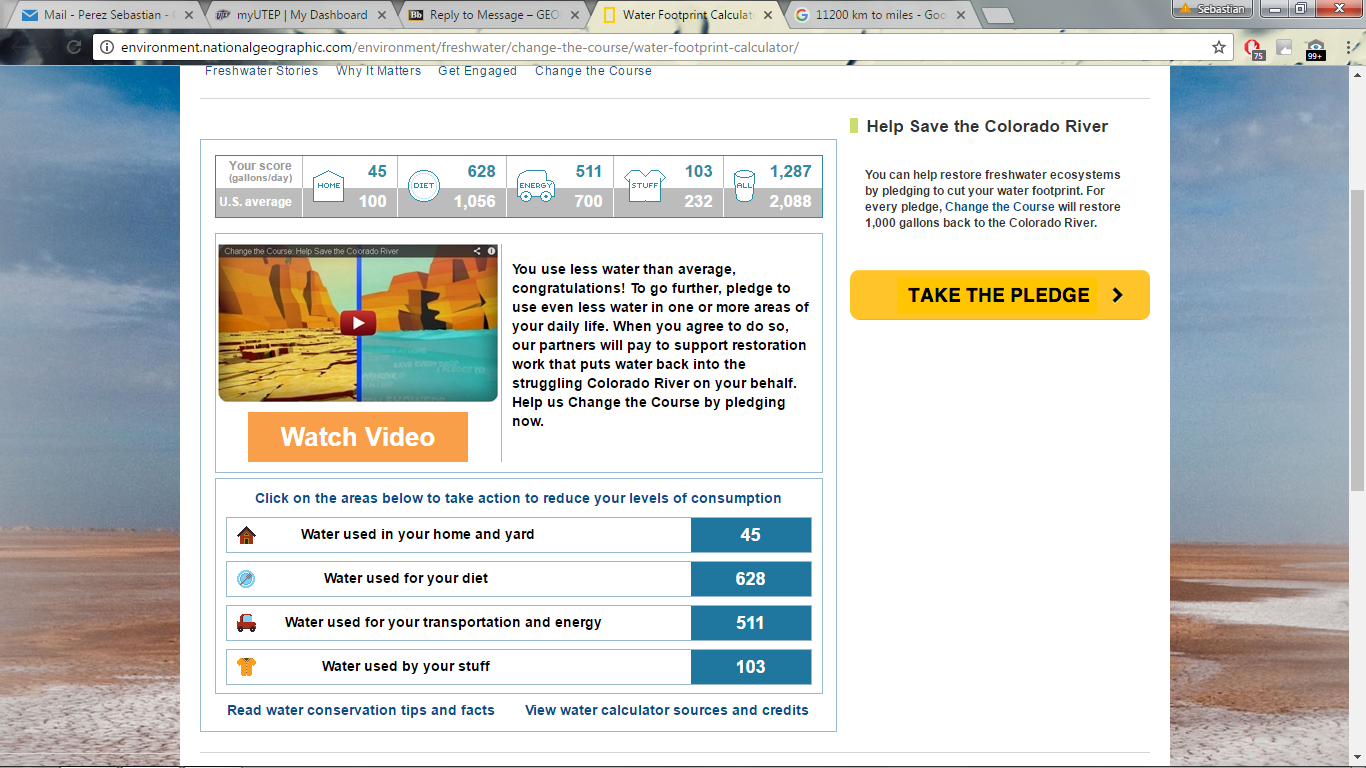Click the Stuff t-shirt score icon
Screen dimensions: 1366x768
[644, 186]
